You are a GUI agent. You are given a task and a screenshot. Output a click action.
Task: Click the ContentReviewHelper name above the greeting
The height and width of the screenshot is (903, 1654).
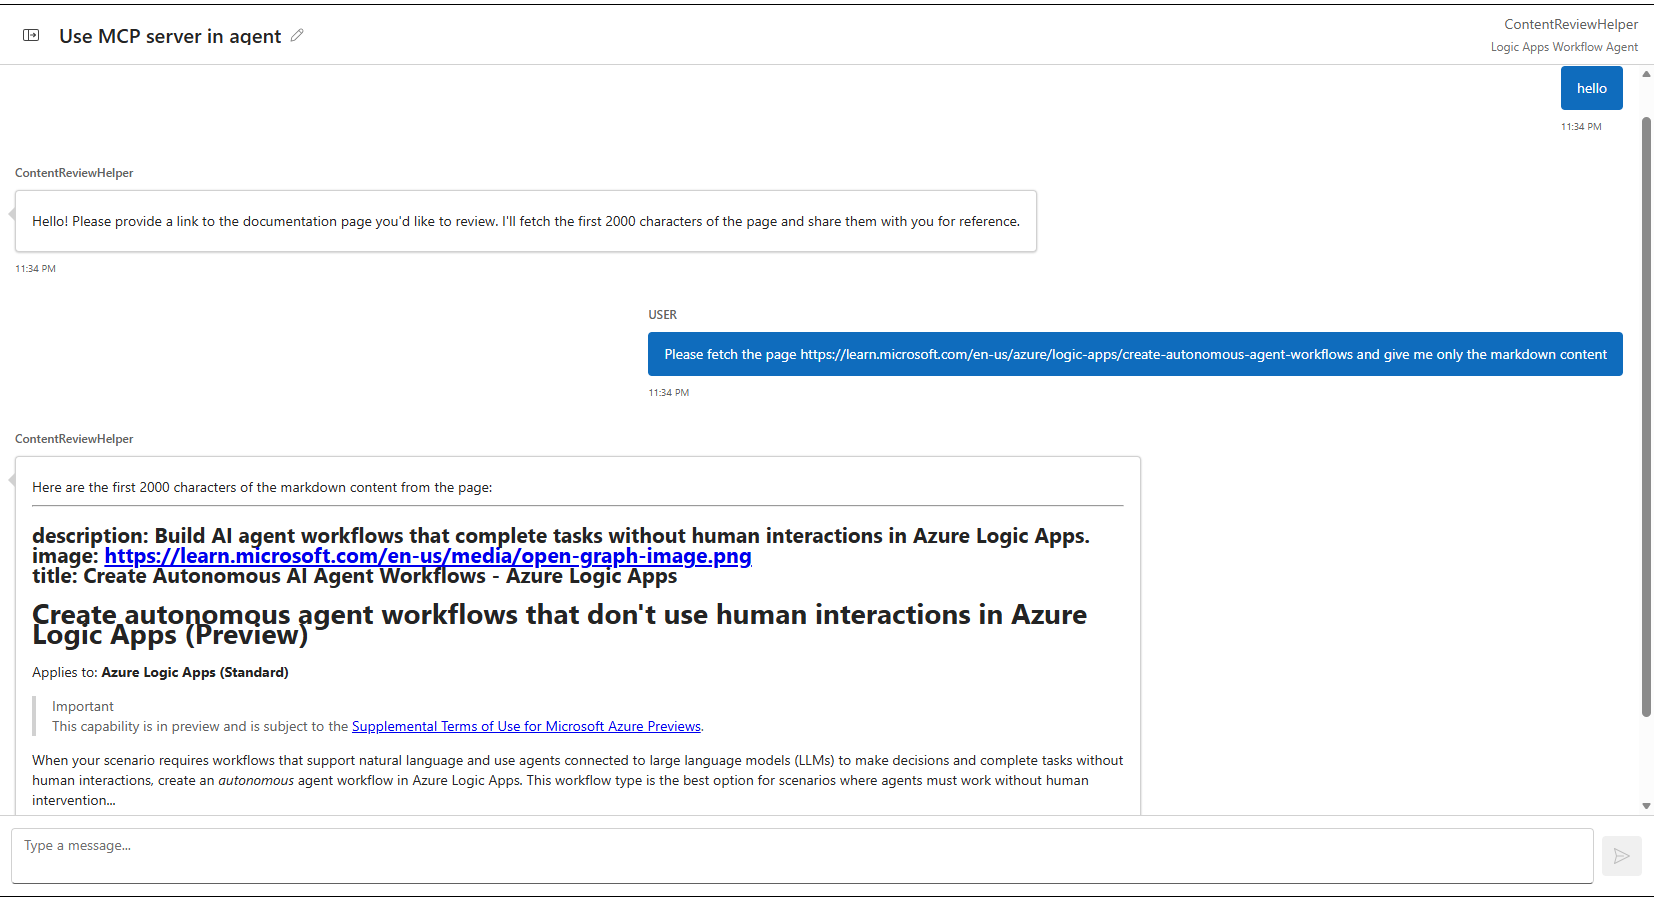[74, 172]
